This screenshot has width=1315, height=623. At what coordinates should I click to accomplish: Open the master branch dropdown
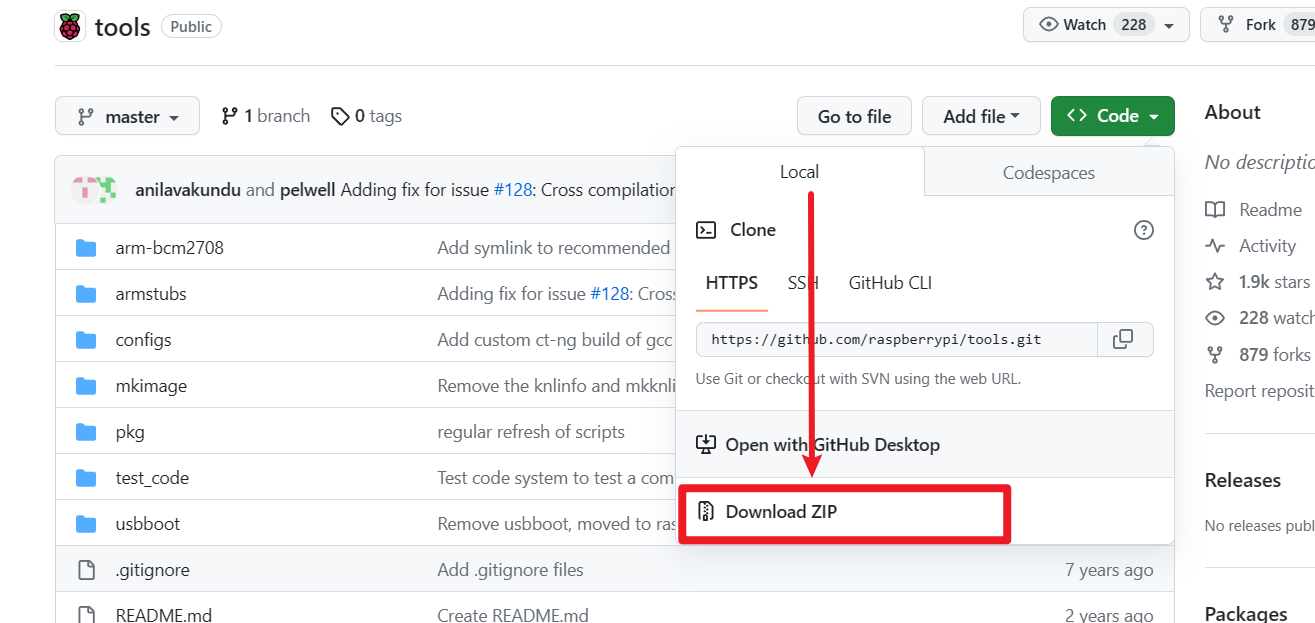pyautogui.click(x=128, y=117)
